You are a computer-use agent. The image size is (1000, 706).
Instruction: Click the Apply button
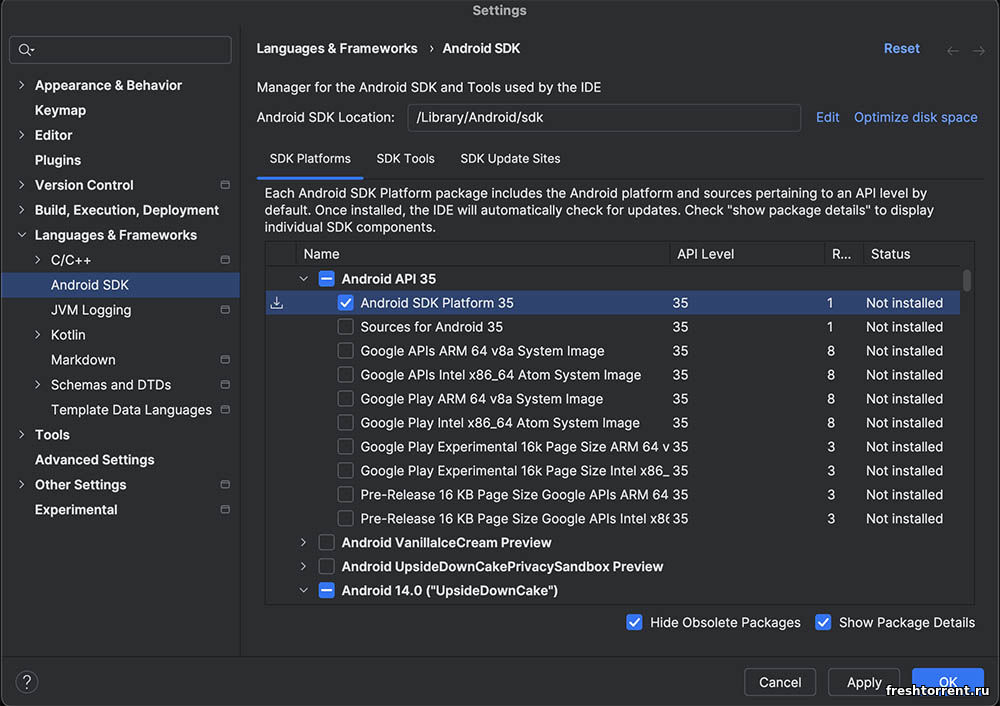864,682
